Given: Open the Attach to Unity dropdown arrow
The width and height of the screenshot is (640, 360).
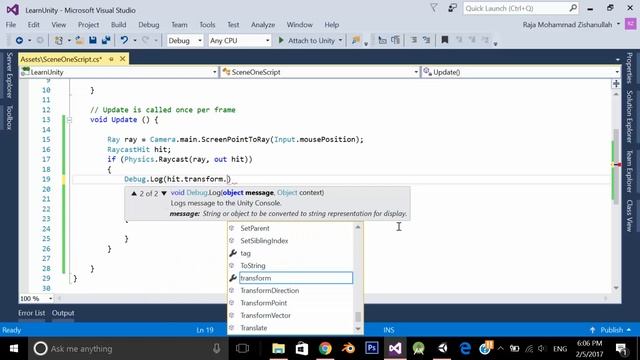Looking at the screenshot, I should [340, 40].
